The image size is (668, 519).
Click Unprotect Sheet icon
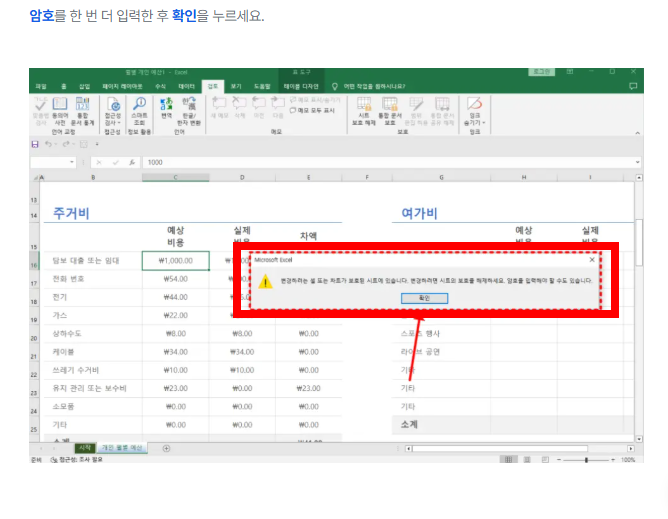pos(364,104)
